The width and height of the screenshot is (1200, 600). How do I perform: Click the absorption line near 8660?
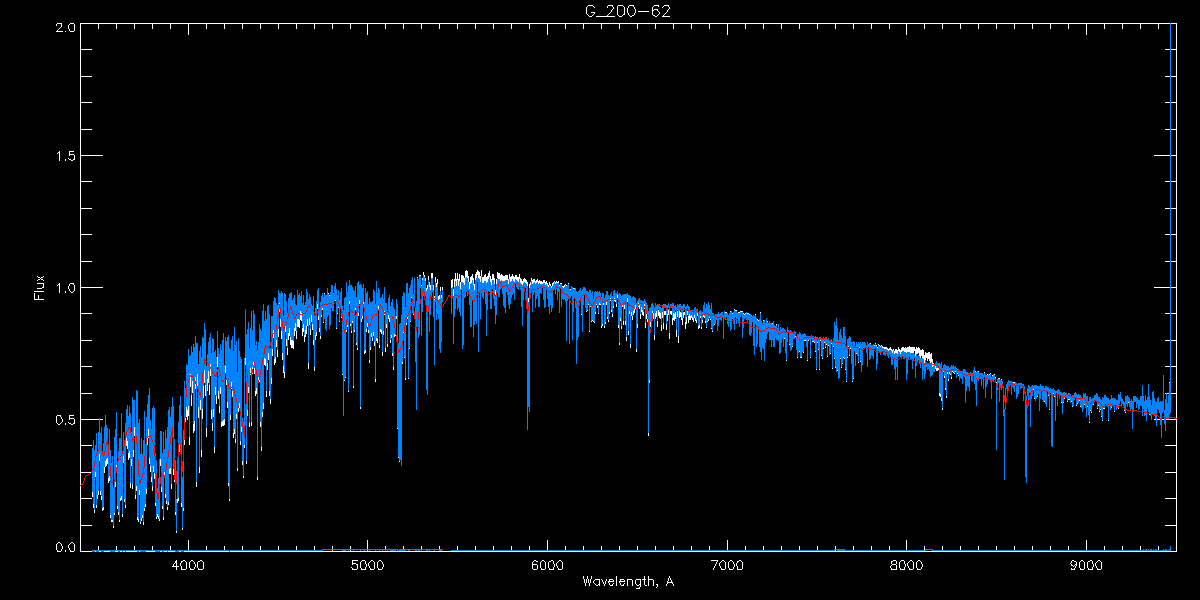coord(1026,440)
